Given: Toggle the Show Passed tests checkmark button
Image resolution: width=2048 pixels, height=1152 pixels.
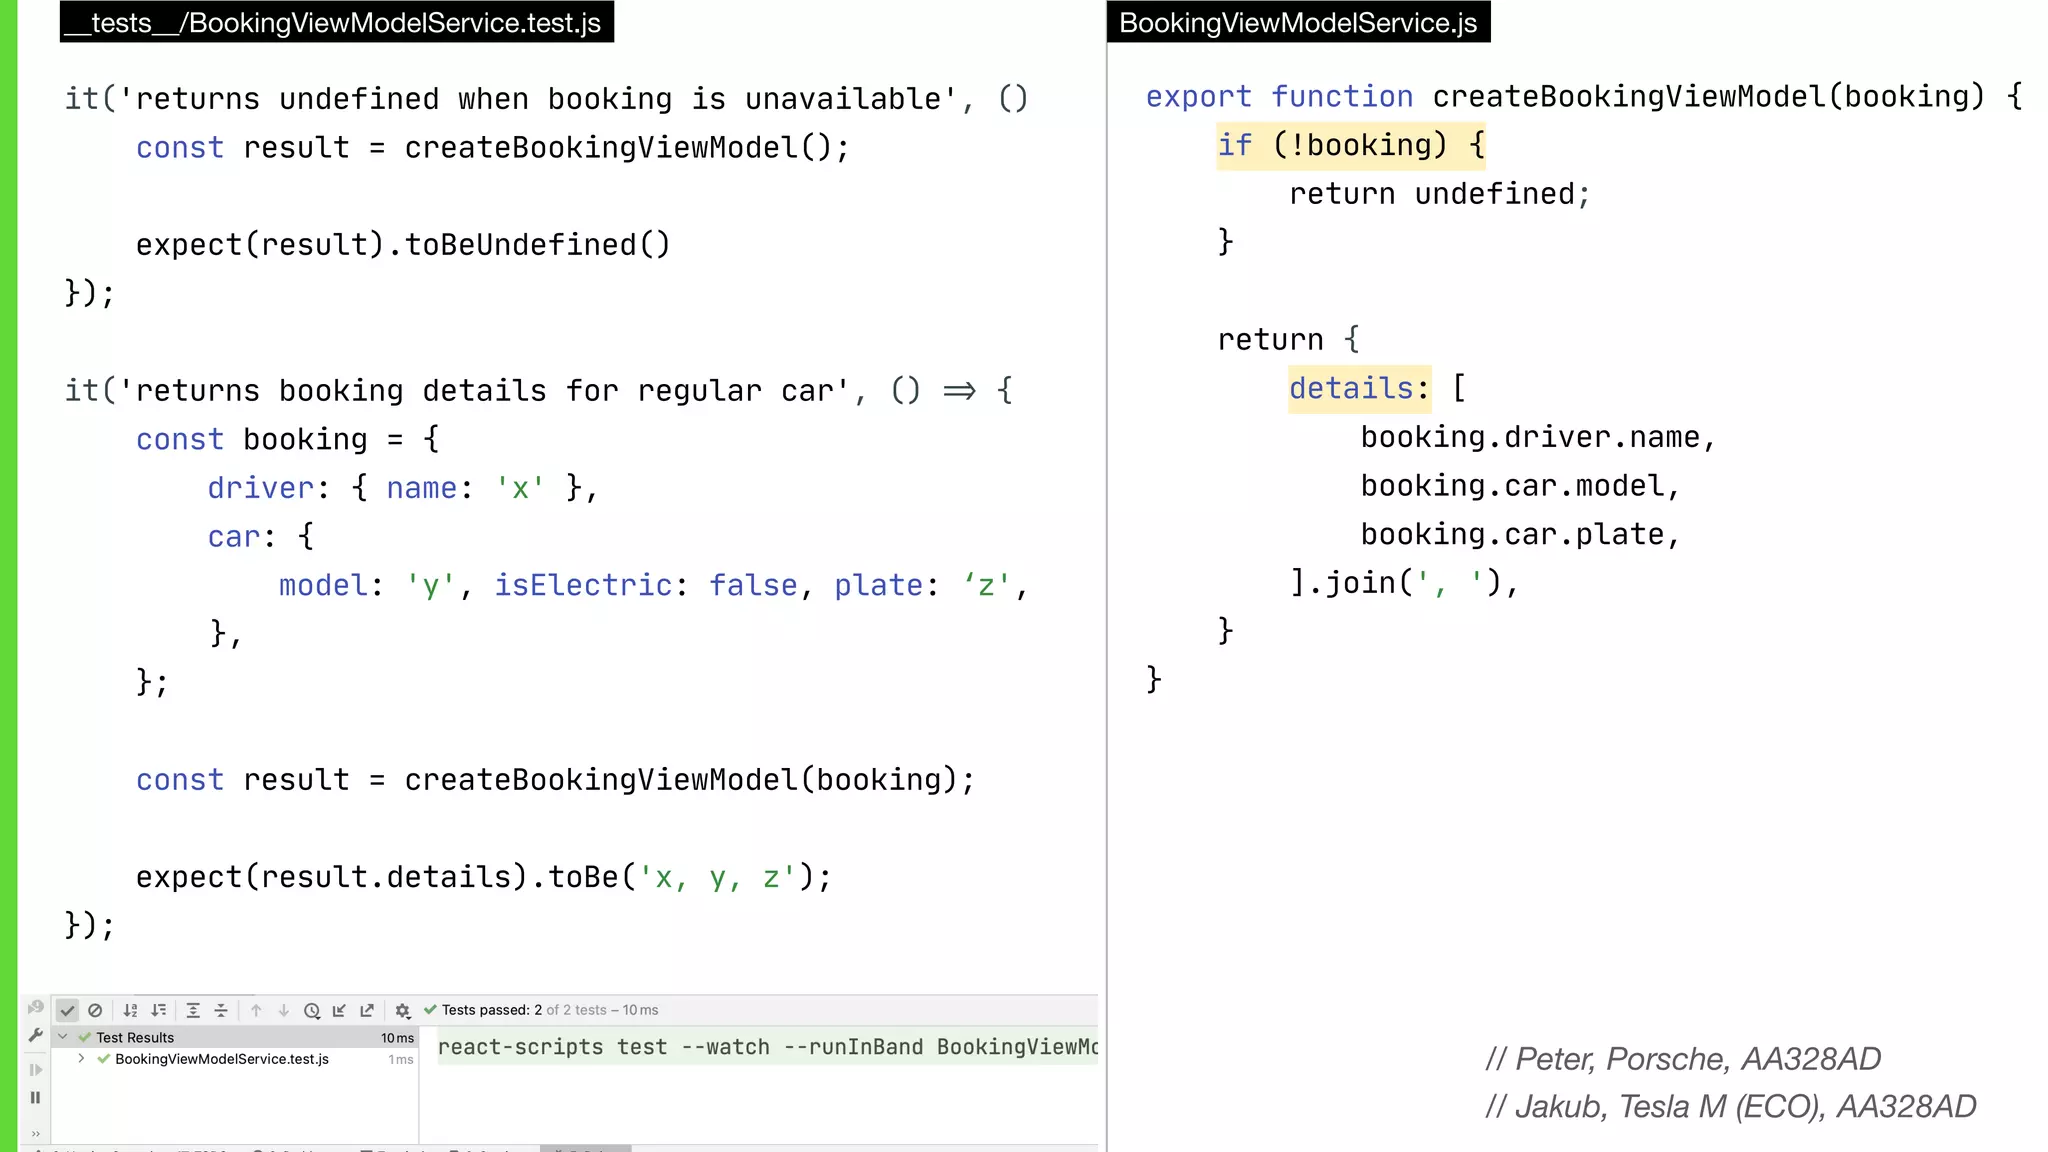Looking at the screenshot, I should (67, 1010).
